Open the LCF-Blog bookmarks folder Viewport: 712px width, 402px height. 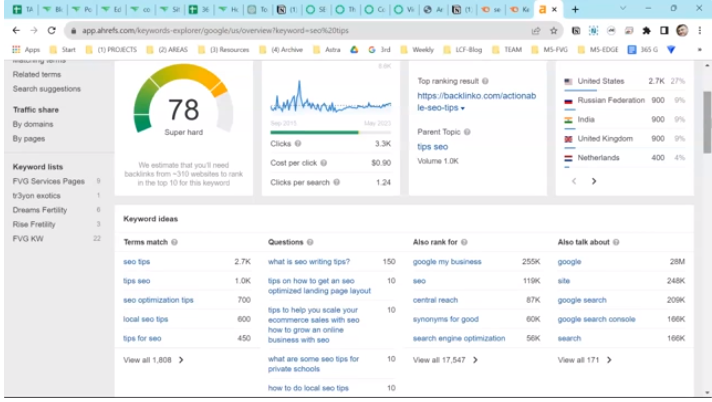(463, 50)
